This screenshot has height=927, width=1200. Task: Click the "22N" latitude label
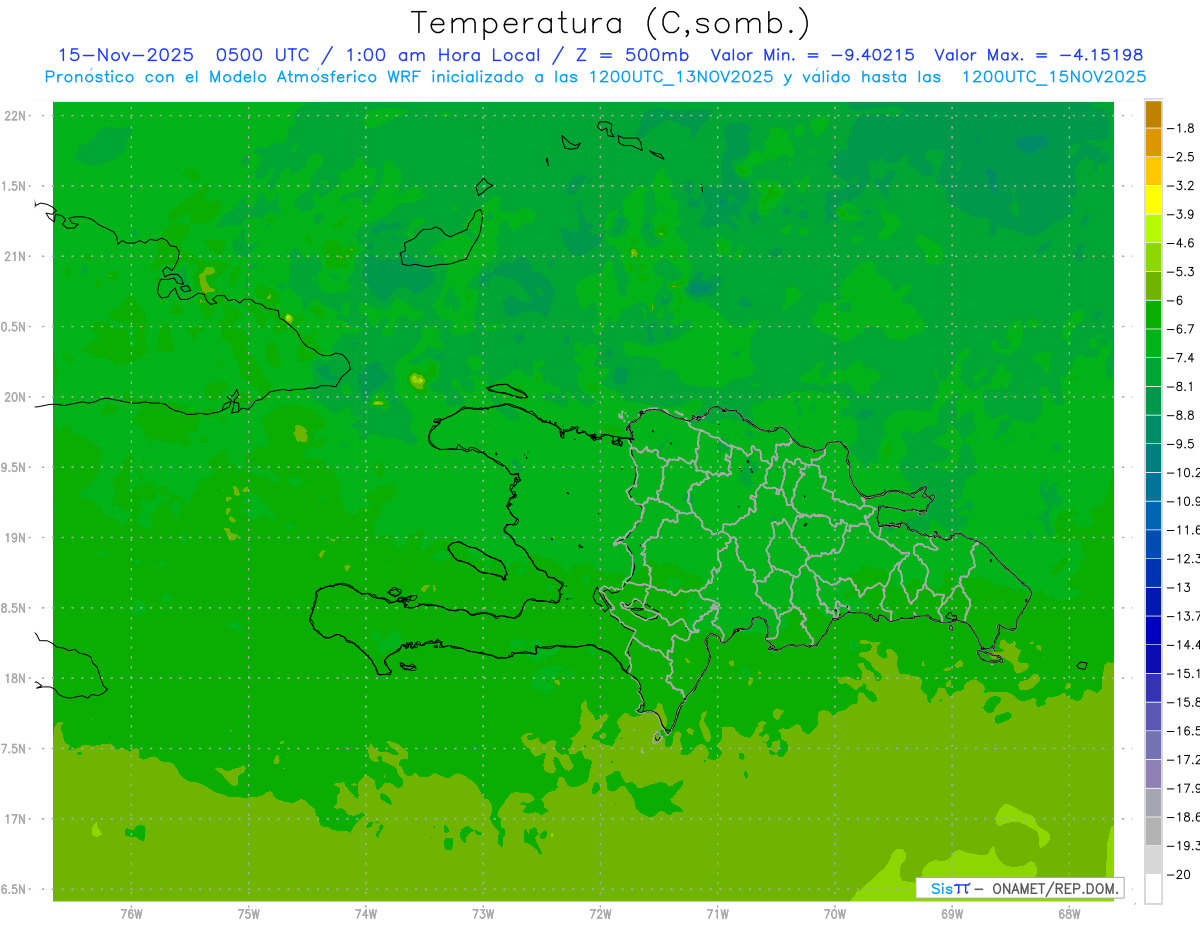click(15, 116)
